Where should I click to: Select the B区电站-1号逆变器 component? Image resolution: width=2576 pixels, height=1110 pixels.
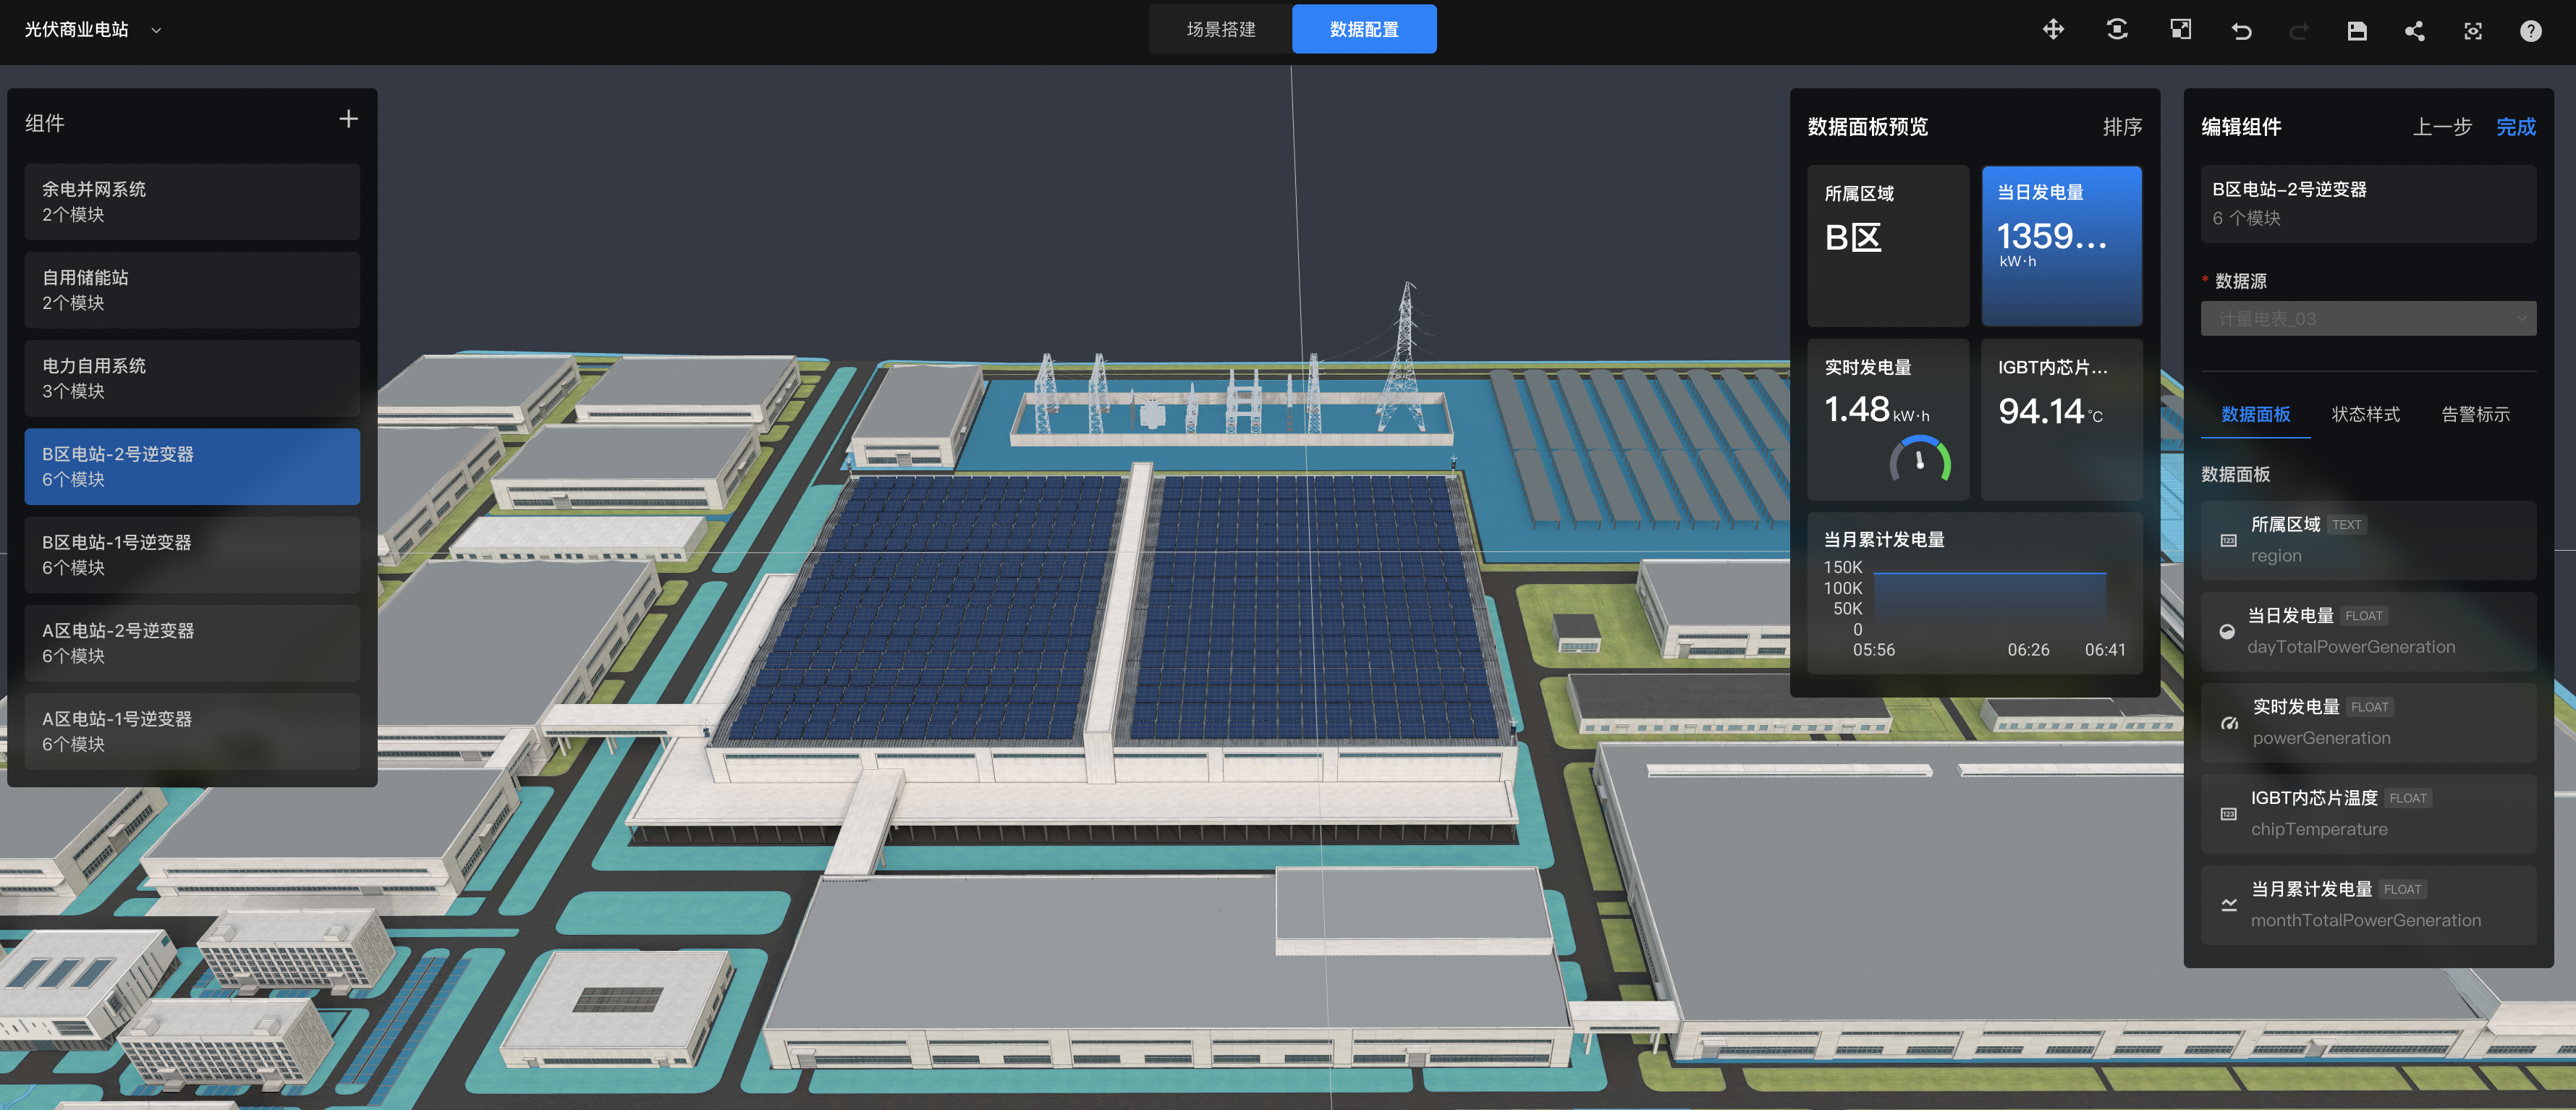point(192,555)
